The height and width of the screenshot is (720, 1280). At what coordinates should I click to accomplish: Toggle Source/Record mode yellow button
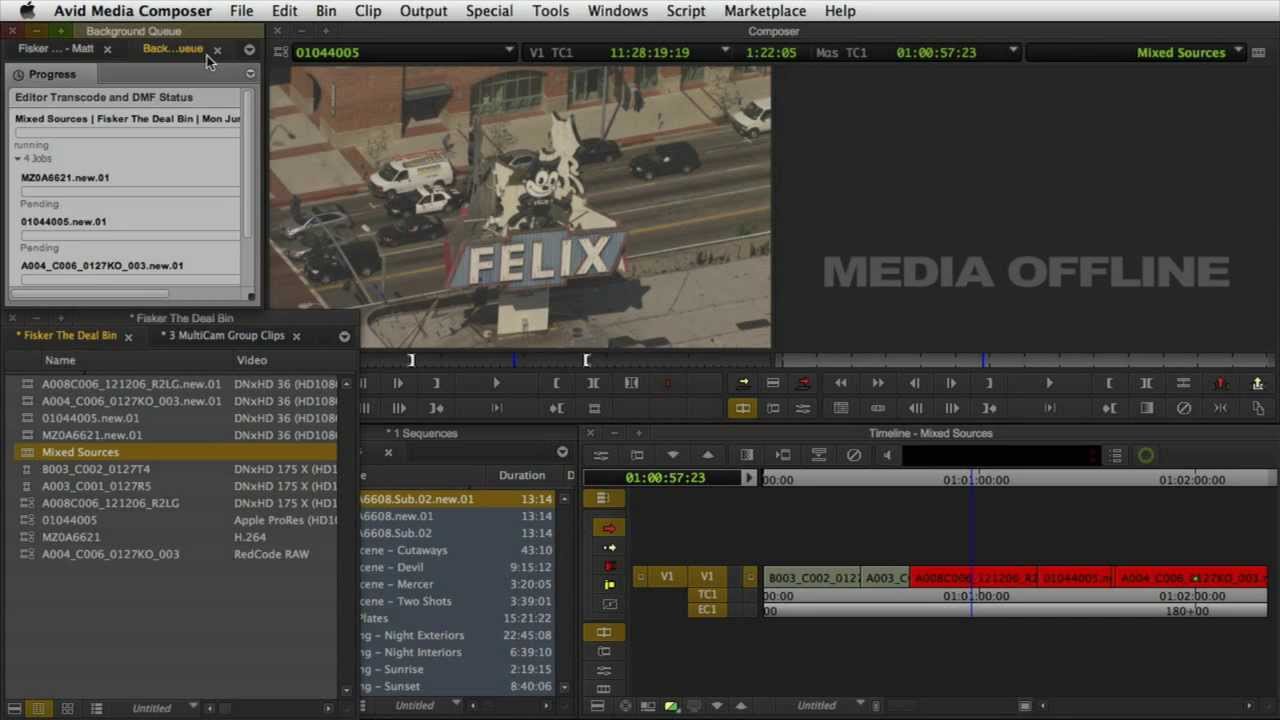tap(743, 408)
